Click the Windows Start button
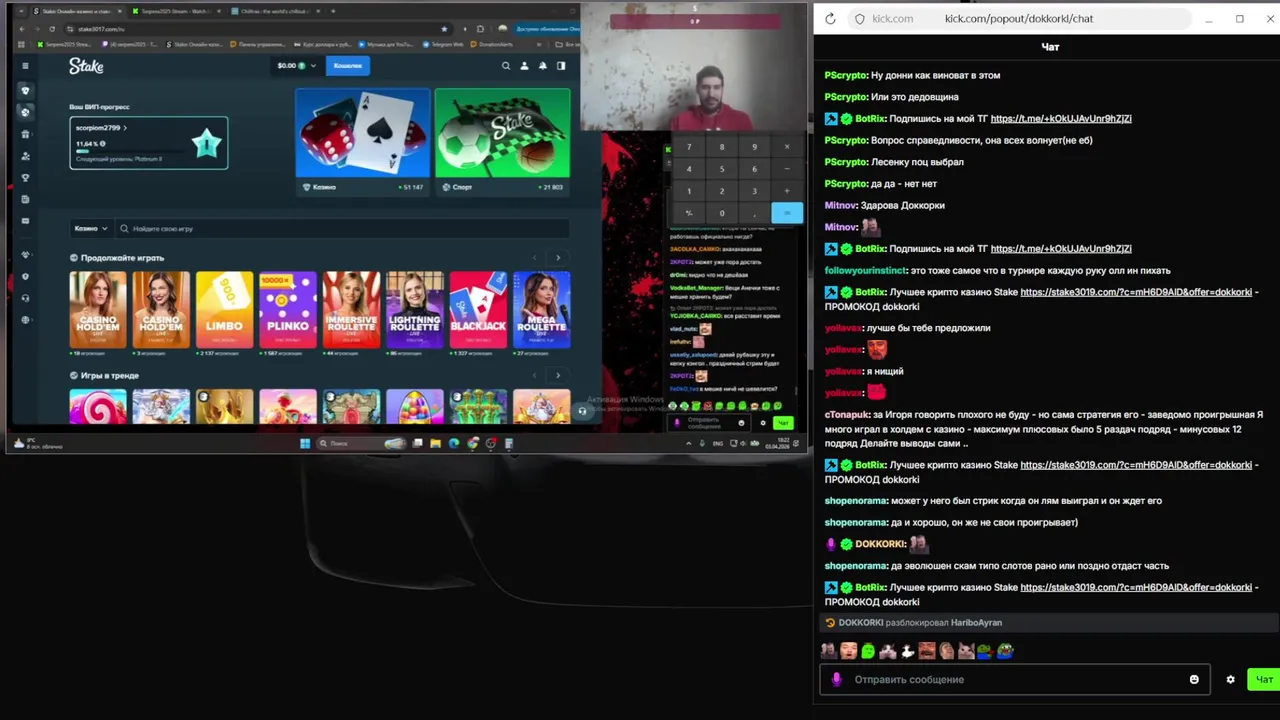This screenshot has width=1280, height=720. click(305, 443)
